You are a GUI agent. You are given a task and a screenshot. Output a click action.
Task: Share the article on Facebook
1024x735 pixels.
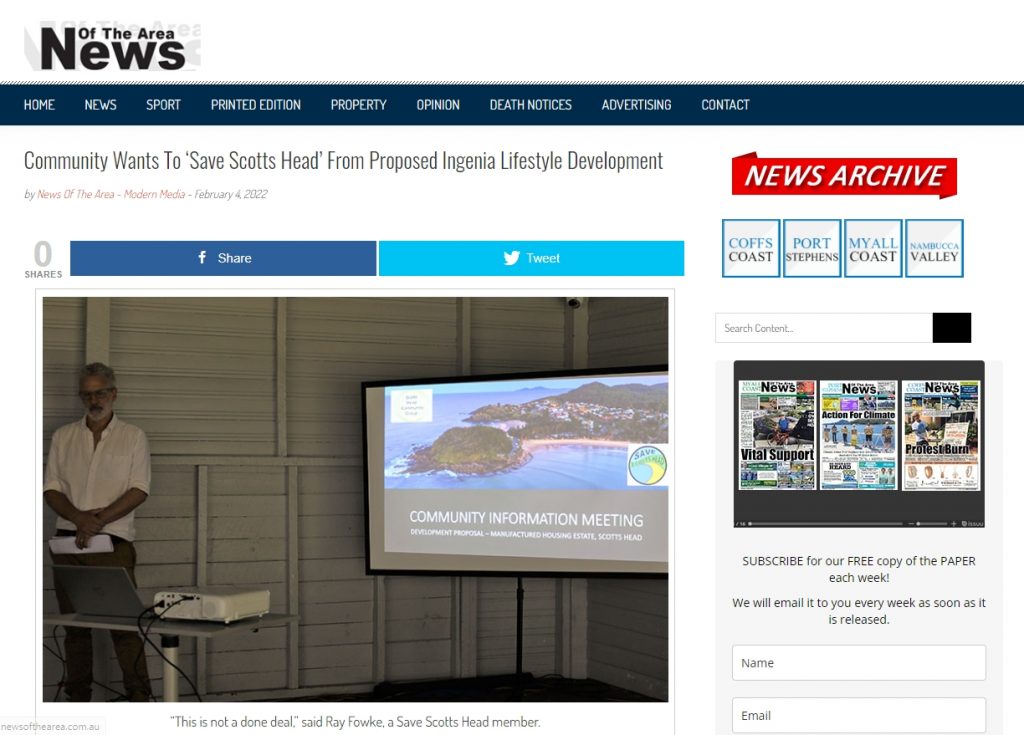[223, 258]
